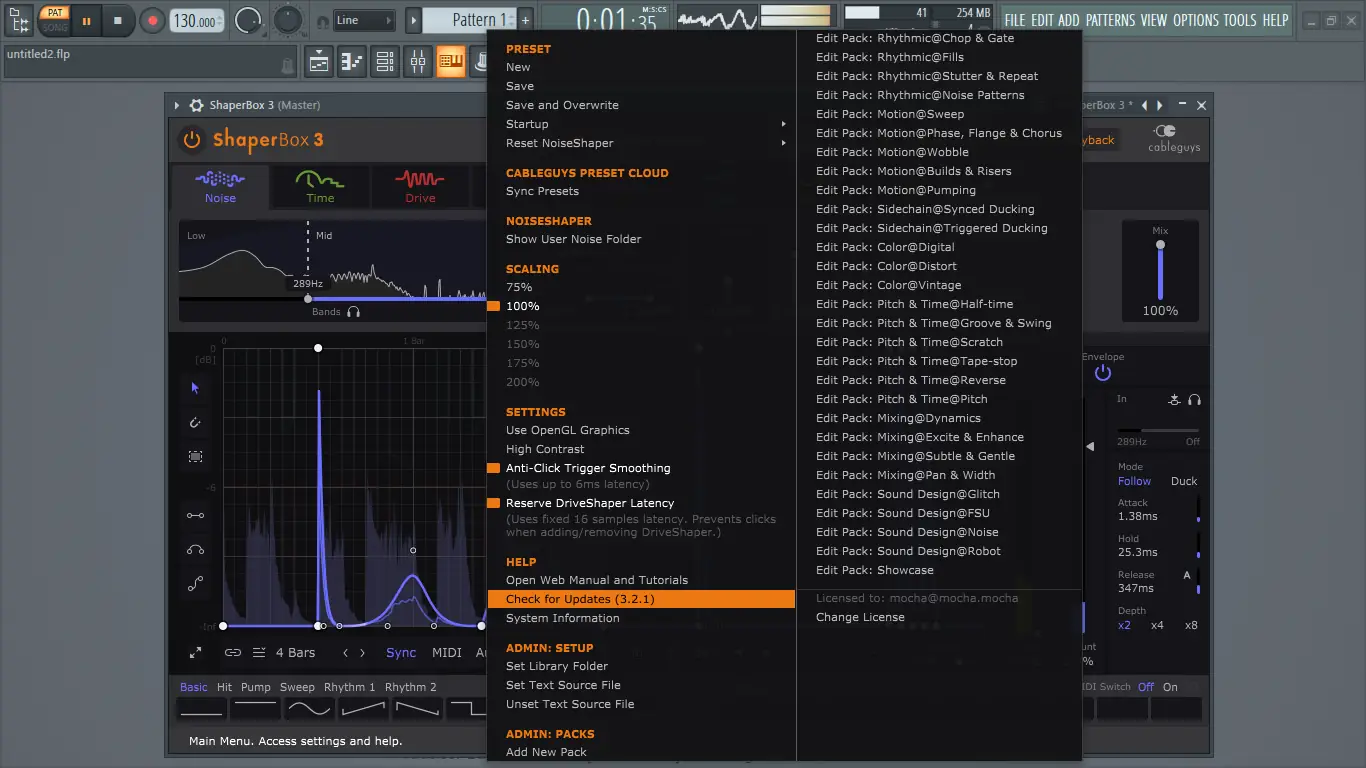Click the envelope input headphones icon
Viewport: 1366px width, 768px height.
(x=1194, y=400)
